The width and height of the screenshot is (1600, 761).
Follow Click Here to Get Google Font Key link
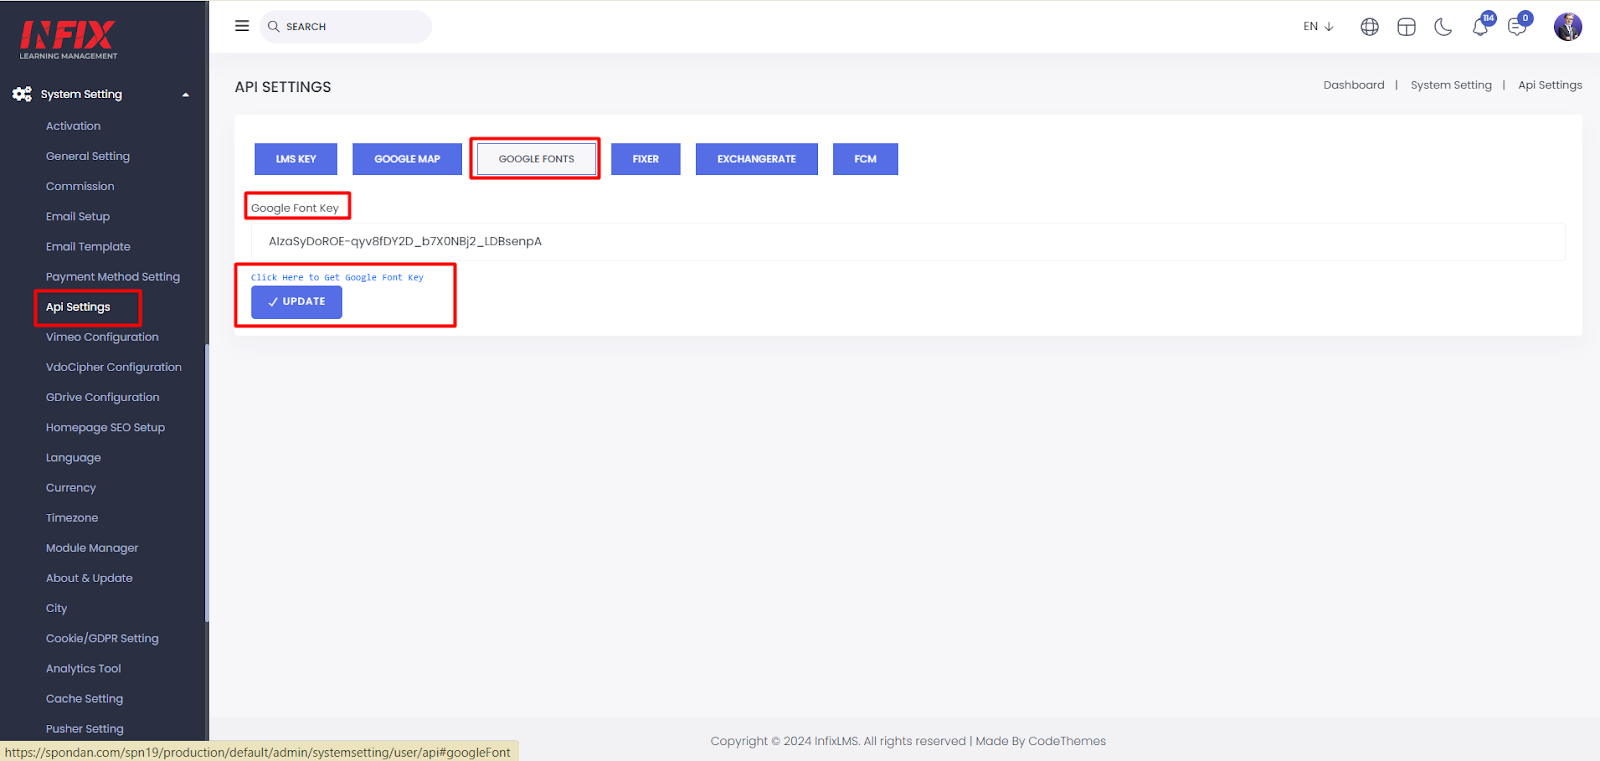(337, 278)
